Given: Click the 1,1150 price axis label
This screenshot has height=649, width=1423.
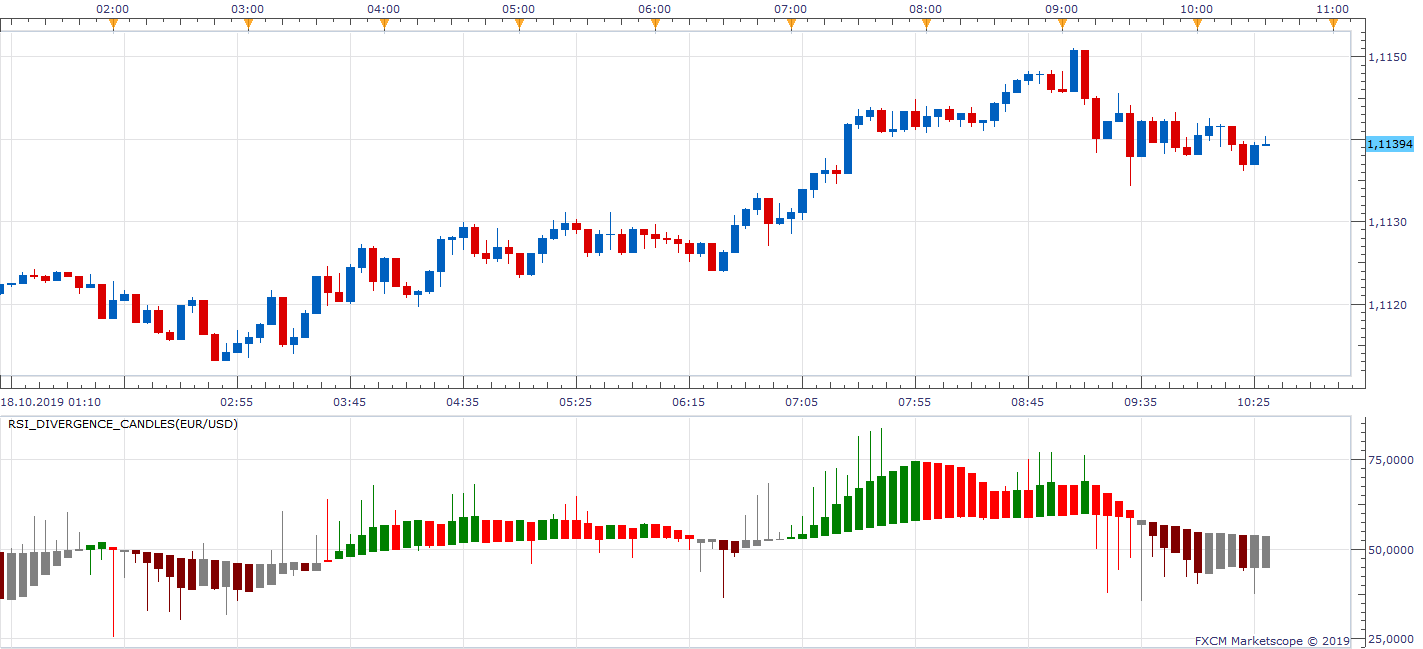Looking at the screenshot, I should coord(1386,58).
